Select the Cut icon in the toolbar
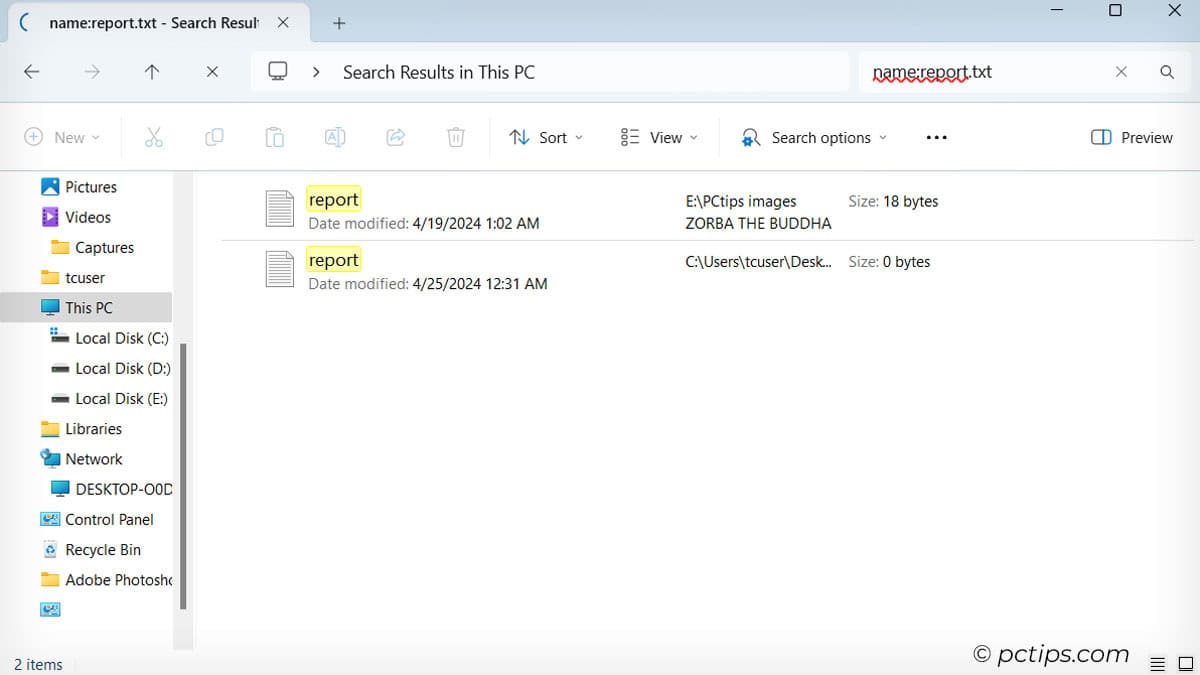The width and height of the screenshot is (1200, 675). click(x=154, y=137)
